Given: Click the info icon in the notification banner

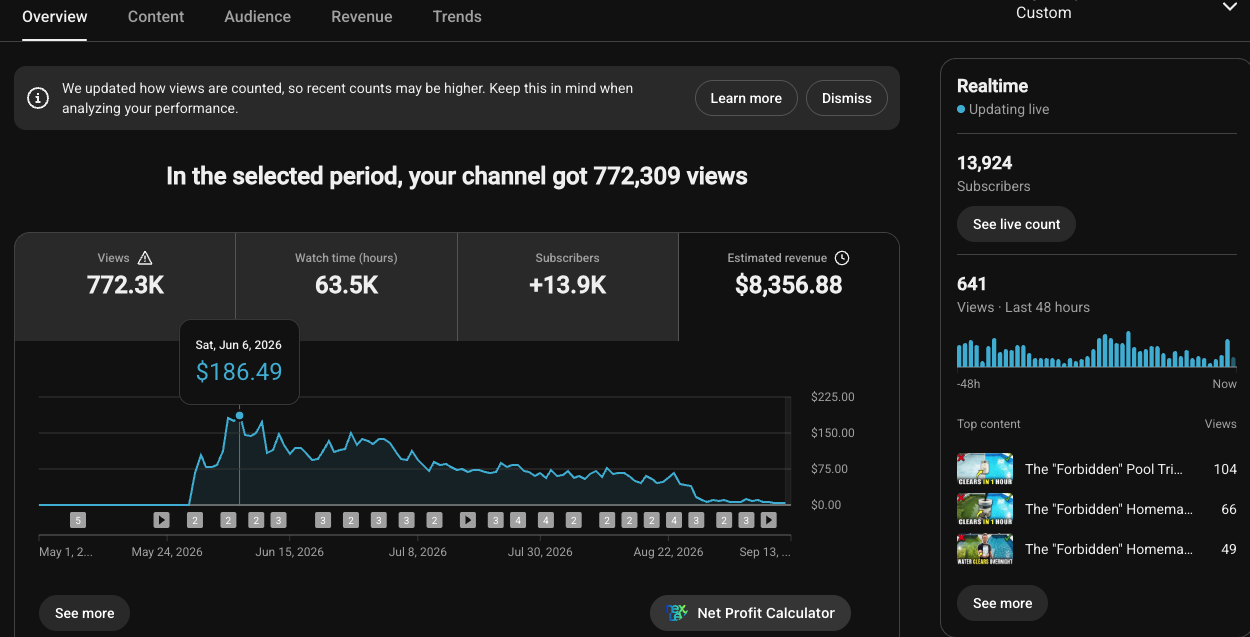Looking at the screenshot, I should (38, 98).
